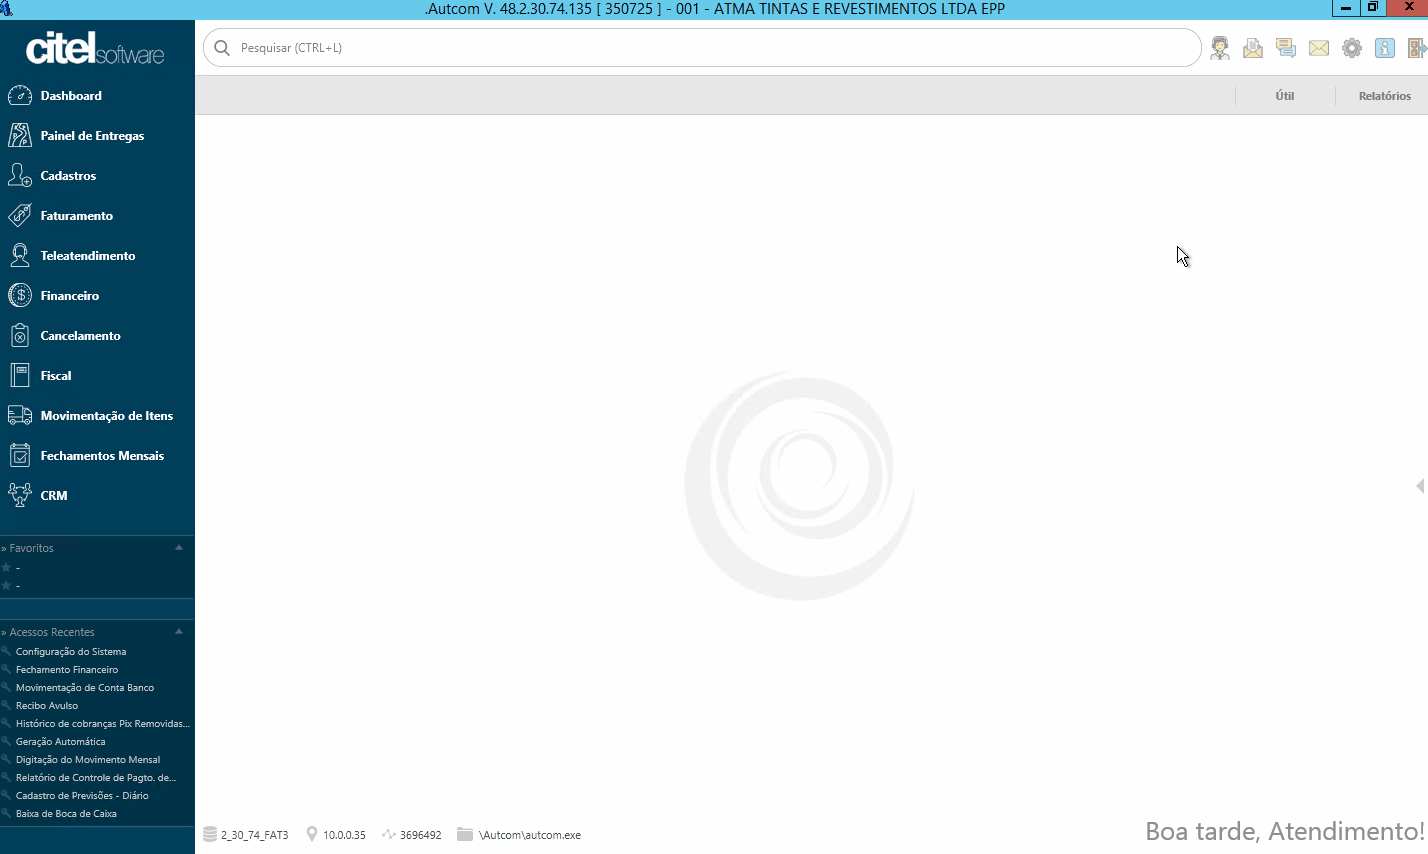The image size is (1428, 854).
Task: Open the Cadastros user-plus icon
Action: pos(20,175)
